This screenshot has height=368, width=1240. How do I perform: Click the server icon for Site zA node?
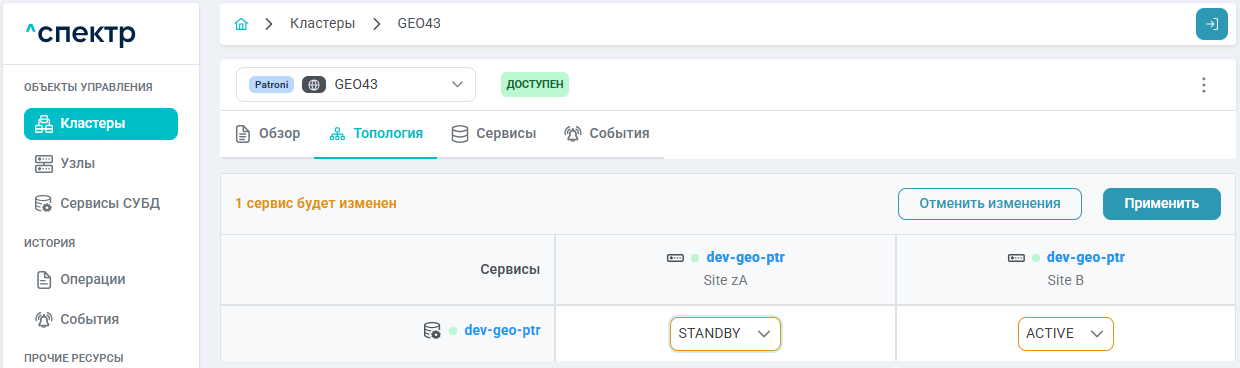click(676, 258)
